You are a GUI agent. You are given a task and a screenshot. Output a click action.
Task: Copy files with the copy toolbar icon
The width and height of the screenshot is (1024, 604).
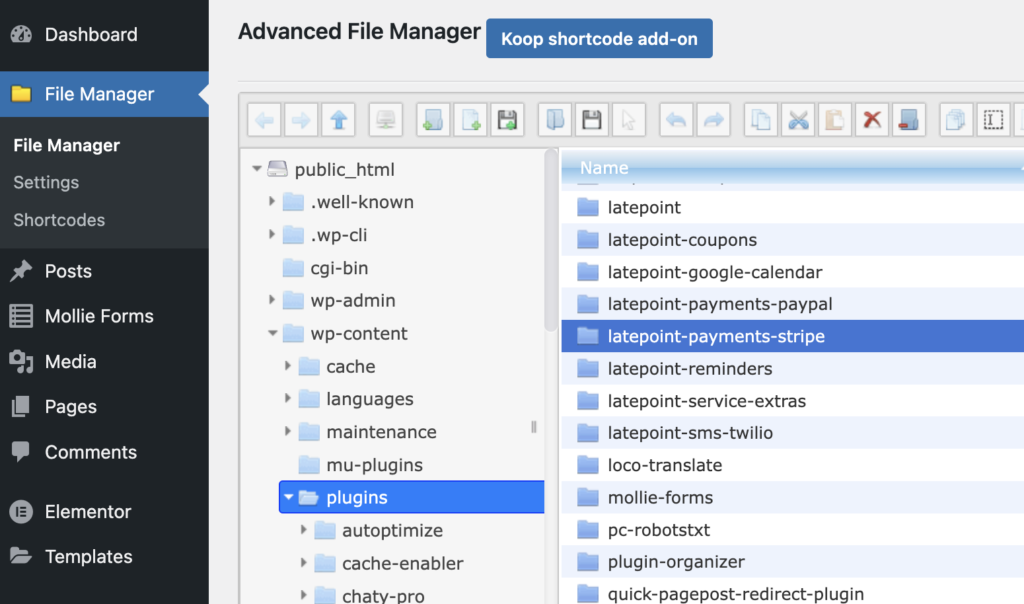761,119
